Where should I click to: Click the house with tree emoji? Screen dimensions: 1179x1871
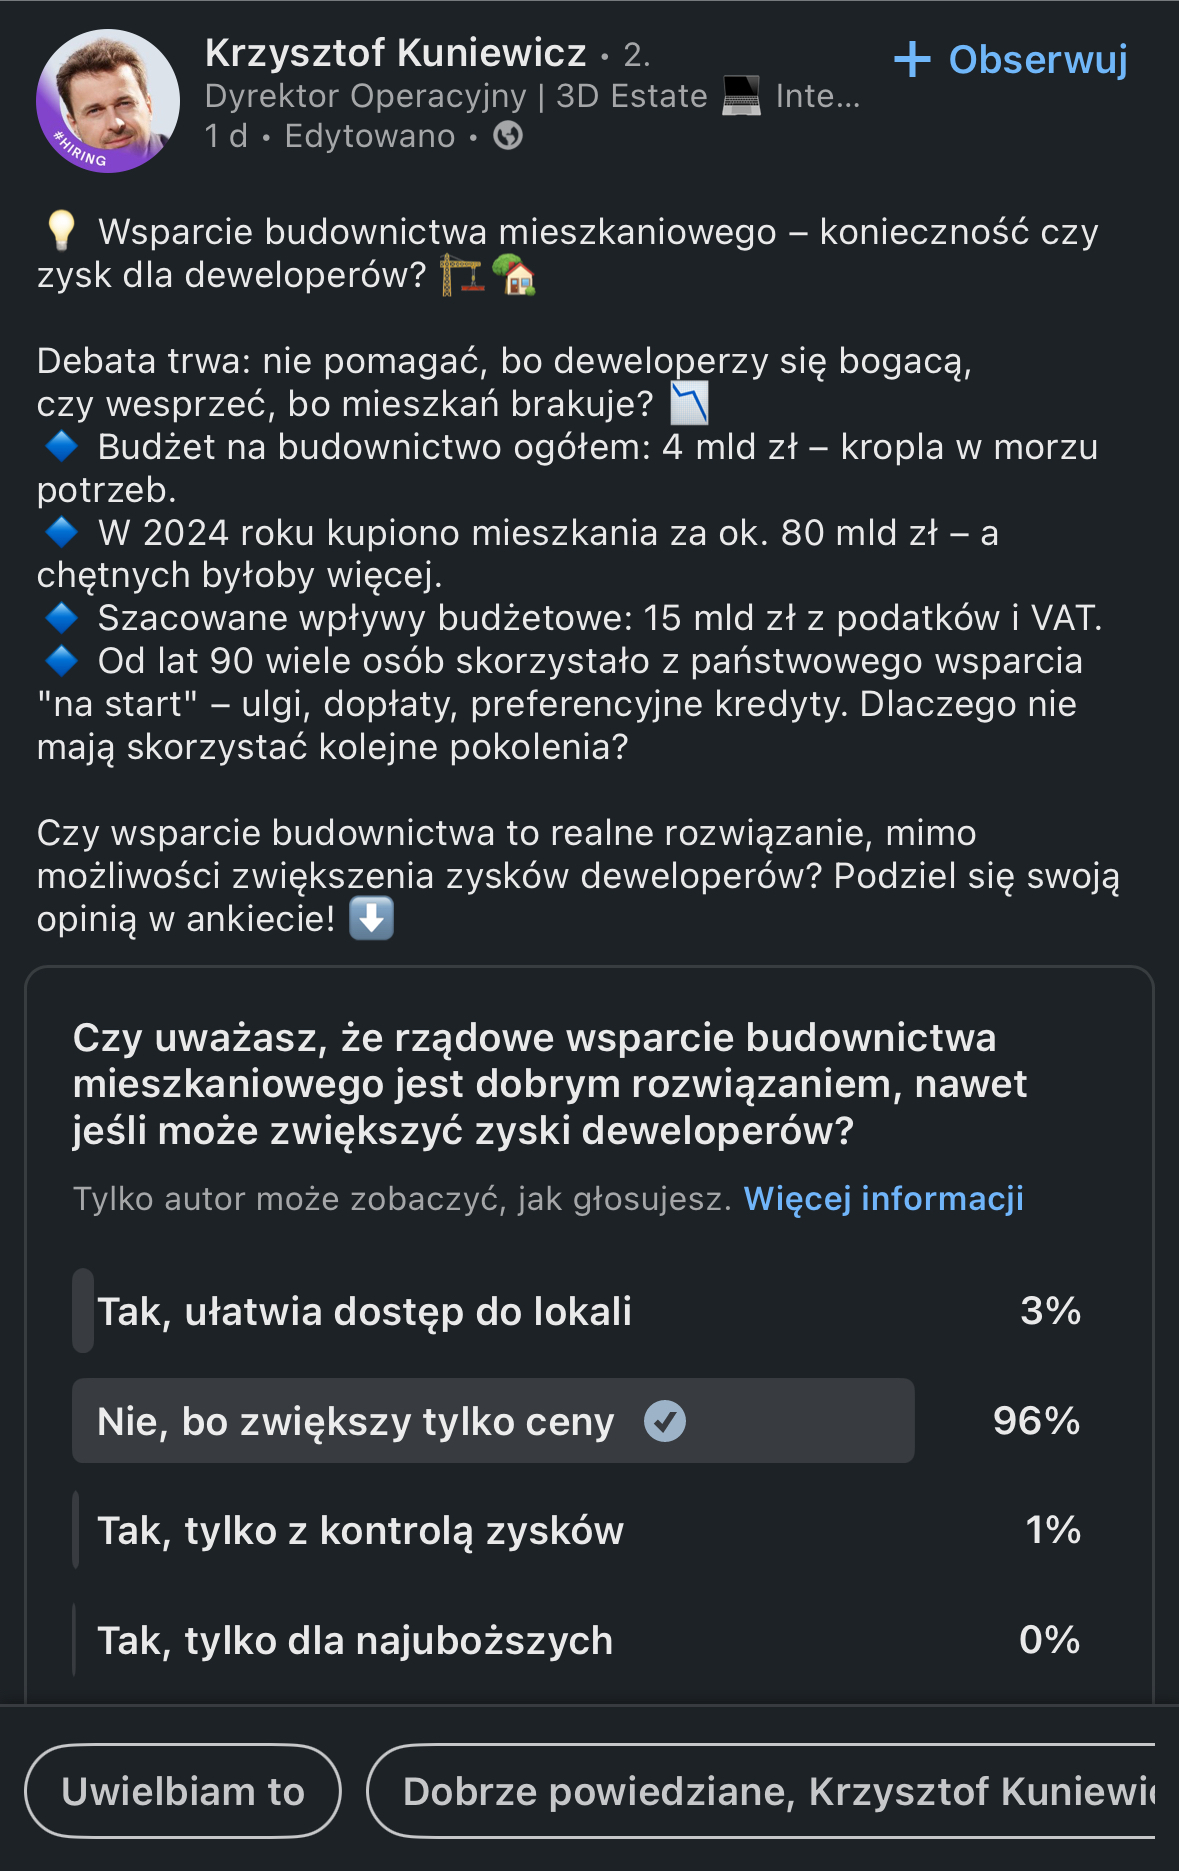(515, 275)
